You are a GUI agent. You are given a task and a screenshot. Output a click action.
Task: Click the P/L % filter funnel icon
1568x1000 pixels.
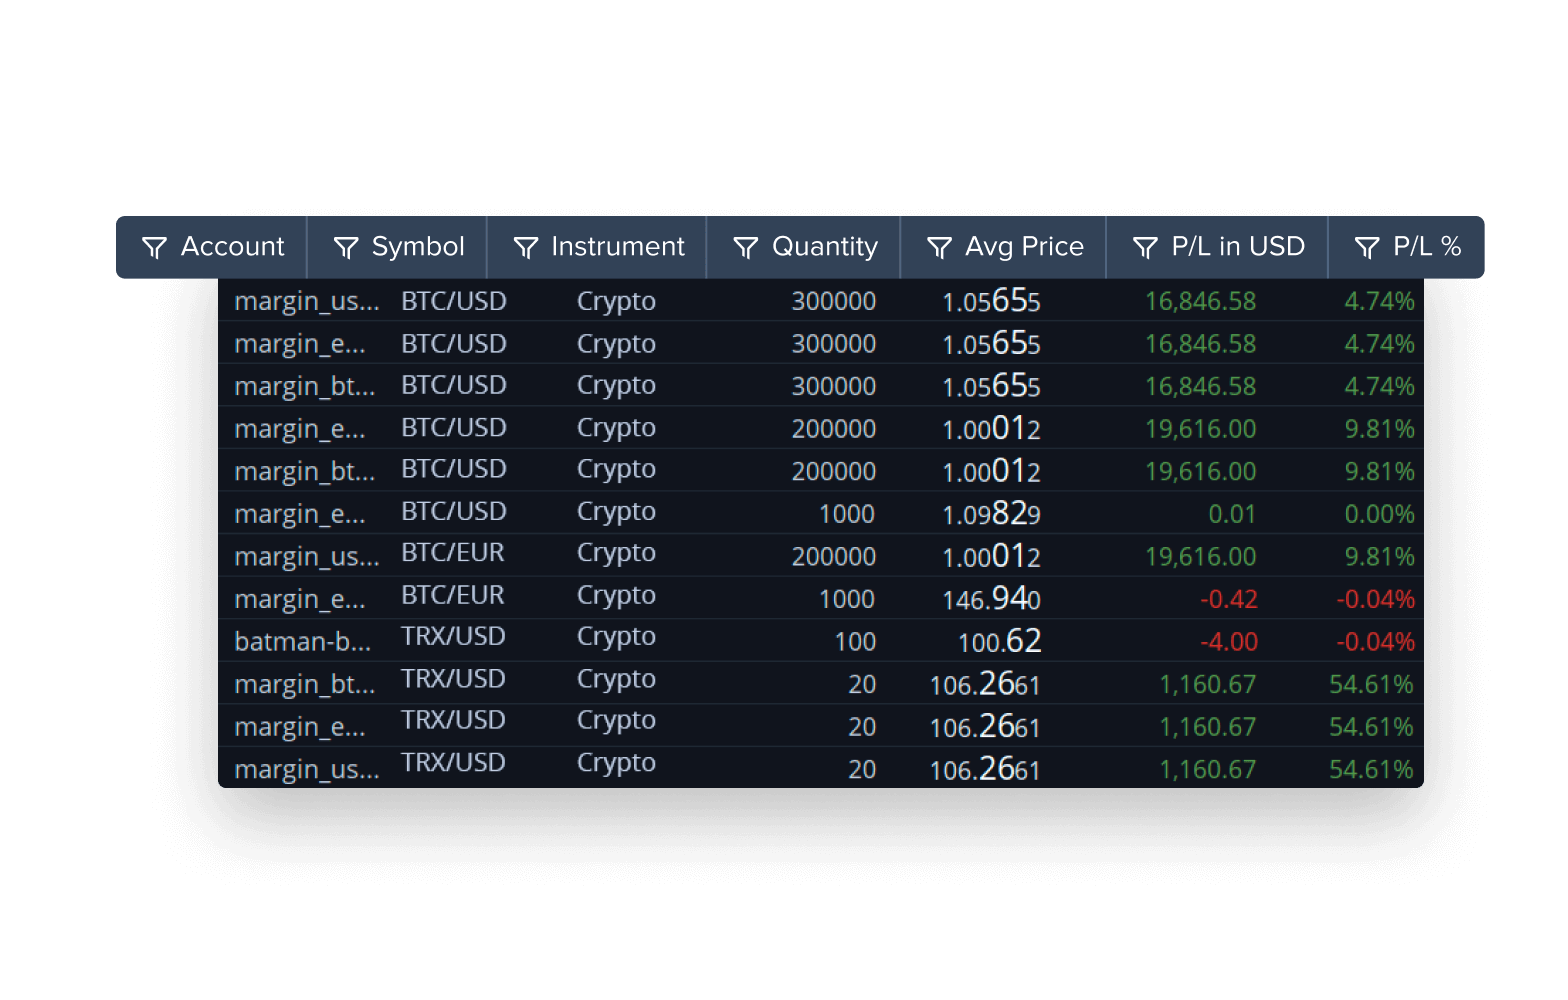tap(1367, 247)
